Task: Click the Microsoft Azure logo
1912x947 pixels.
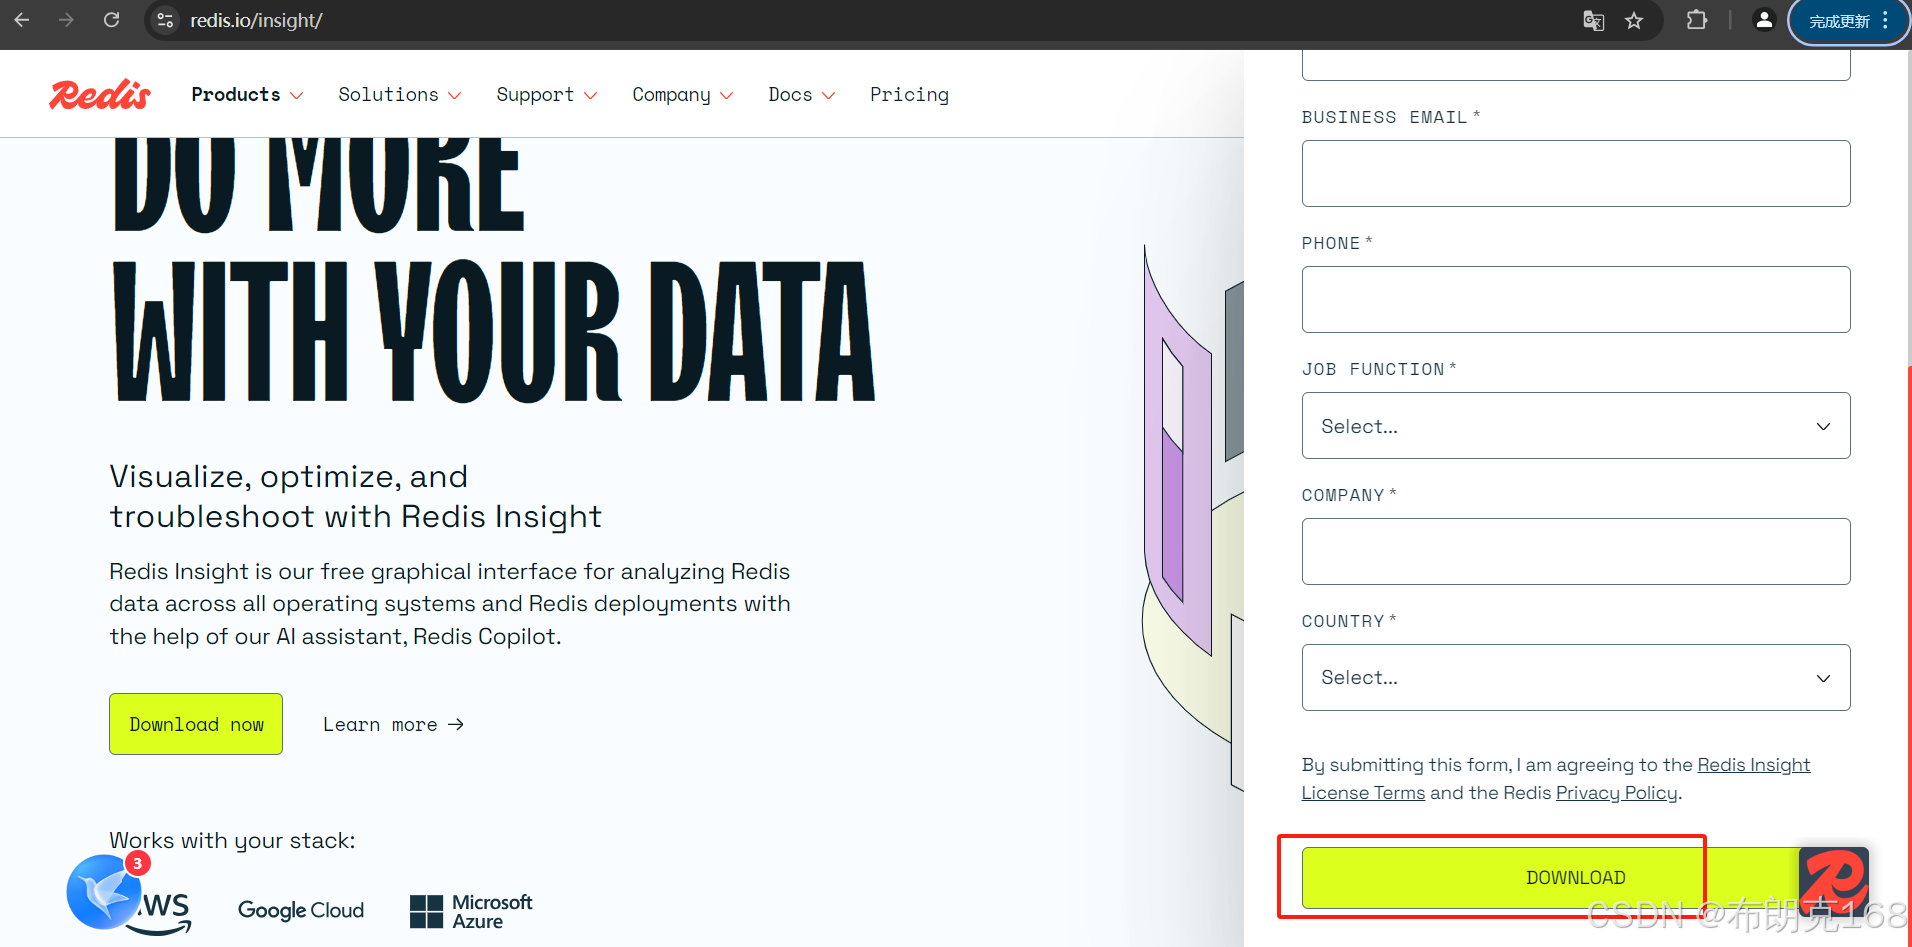Action: (471, 911)
